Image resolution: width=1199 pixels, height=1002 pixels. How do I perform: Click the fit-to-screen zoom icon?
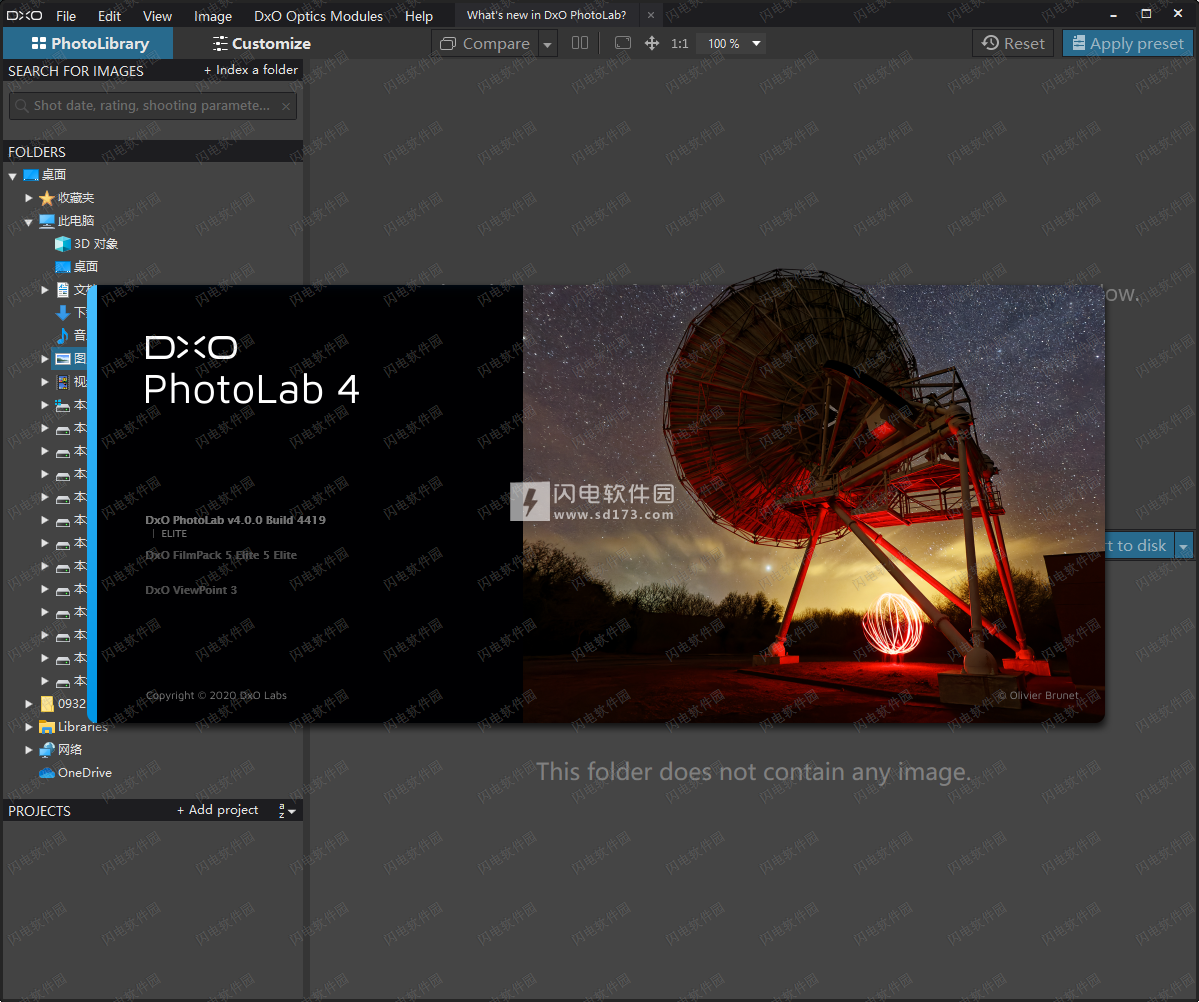point(623,43)
